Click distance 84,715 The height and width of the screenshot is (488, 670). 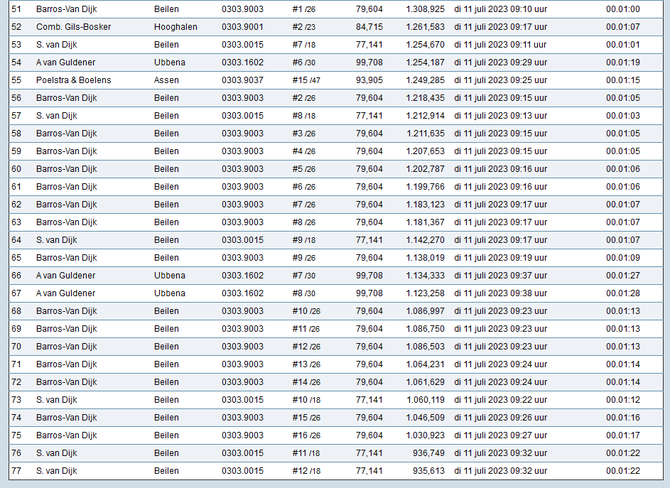pos(369,27)
